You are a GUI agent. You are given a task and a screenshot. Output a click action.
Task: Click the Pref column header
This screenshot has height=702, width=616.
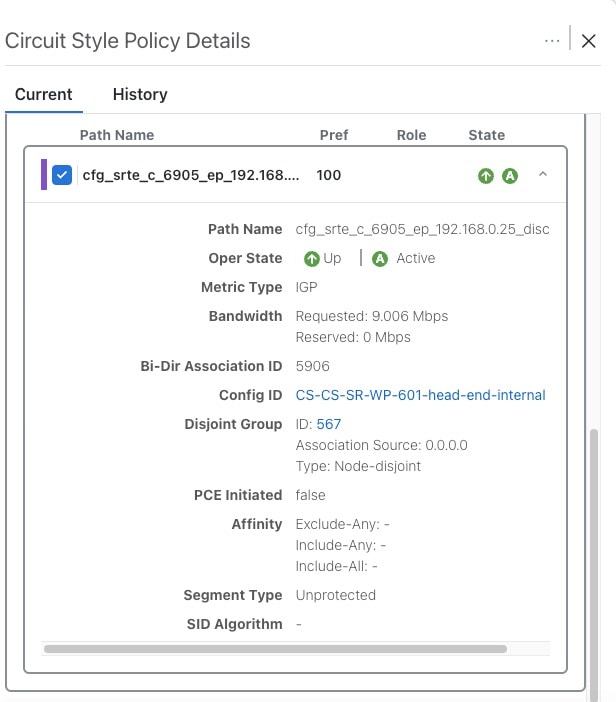[x=334, y=135]
